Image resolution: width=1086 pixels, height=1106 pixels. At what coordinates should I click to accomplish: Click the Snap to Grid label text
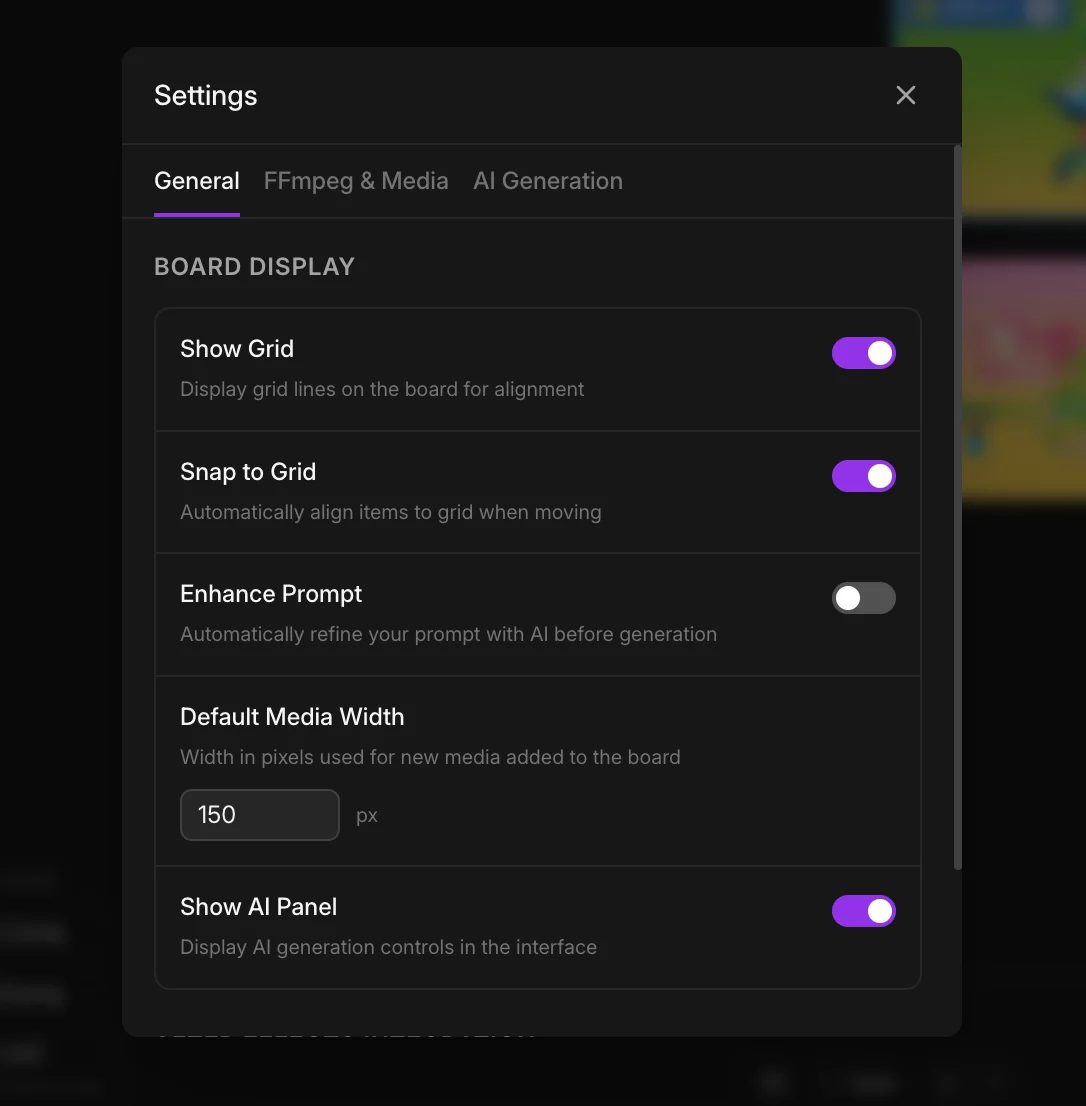248,472
